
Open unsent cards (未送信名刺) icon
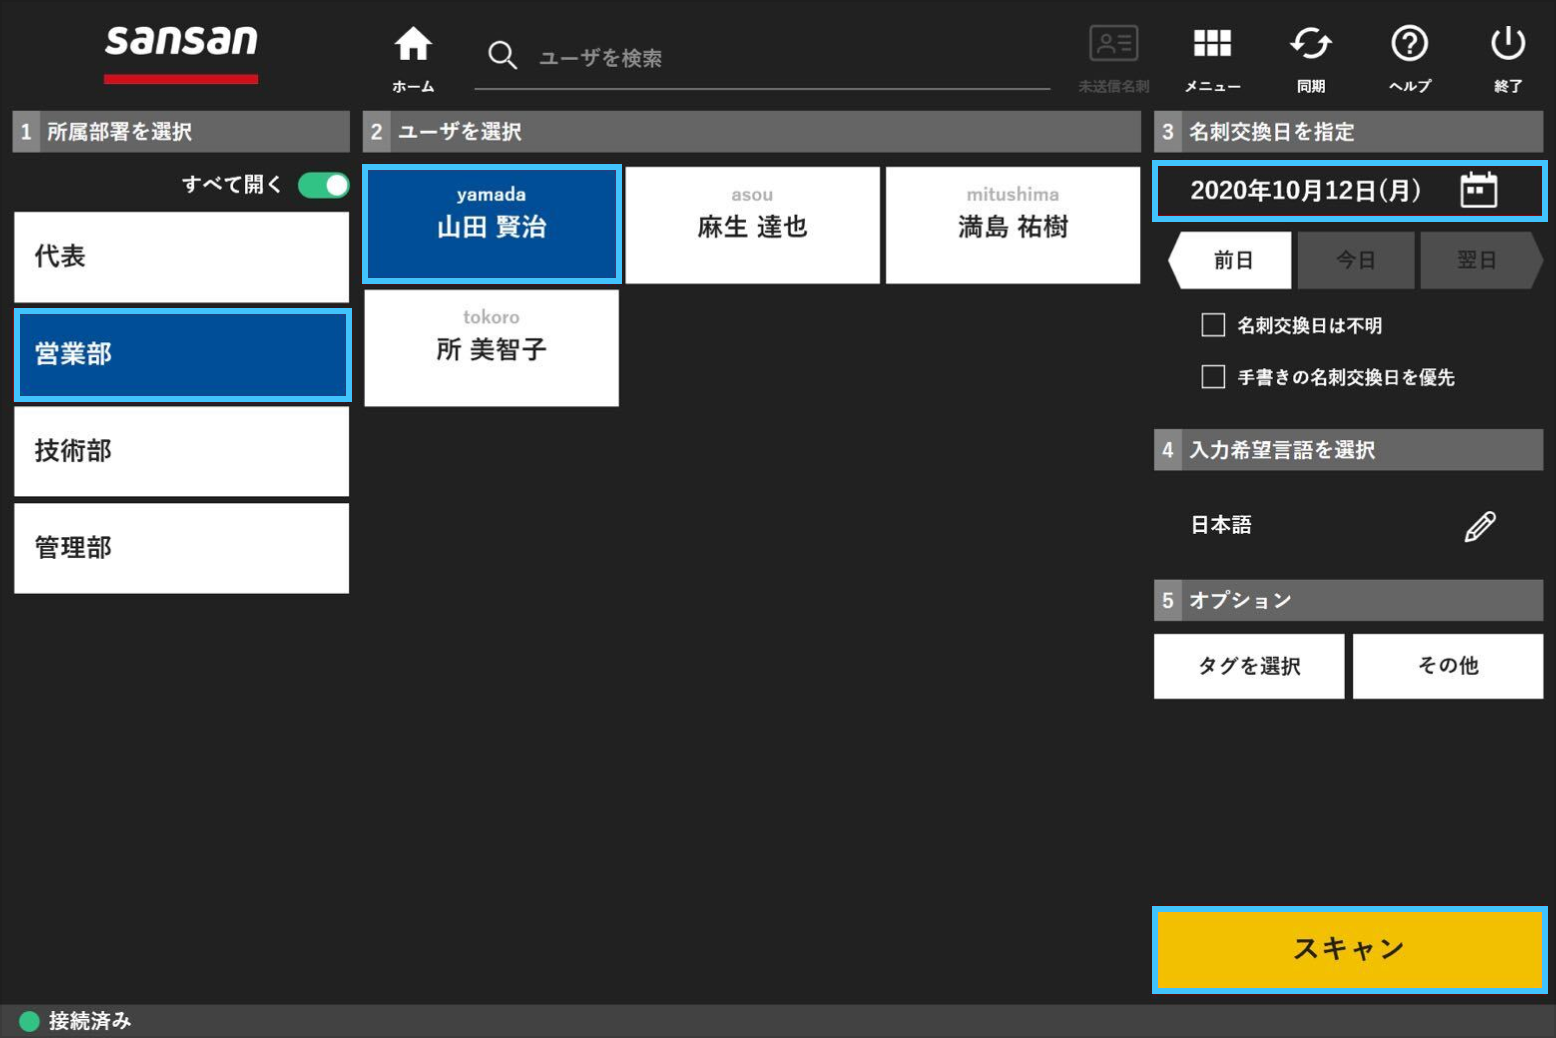(1113, 59)
